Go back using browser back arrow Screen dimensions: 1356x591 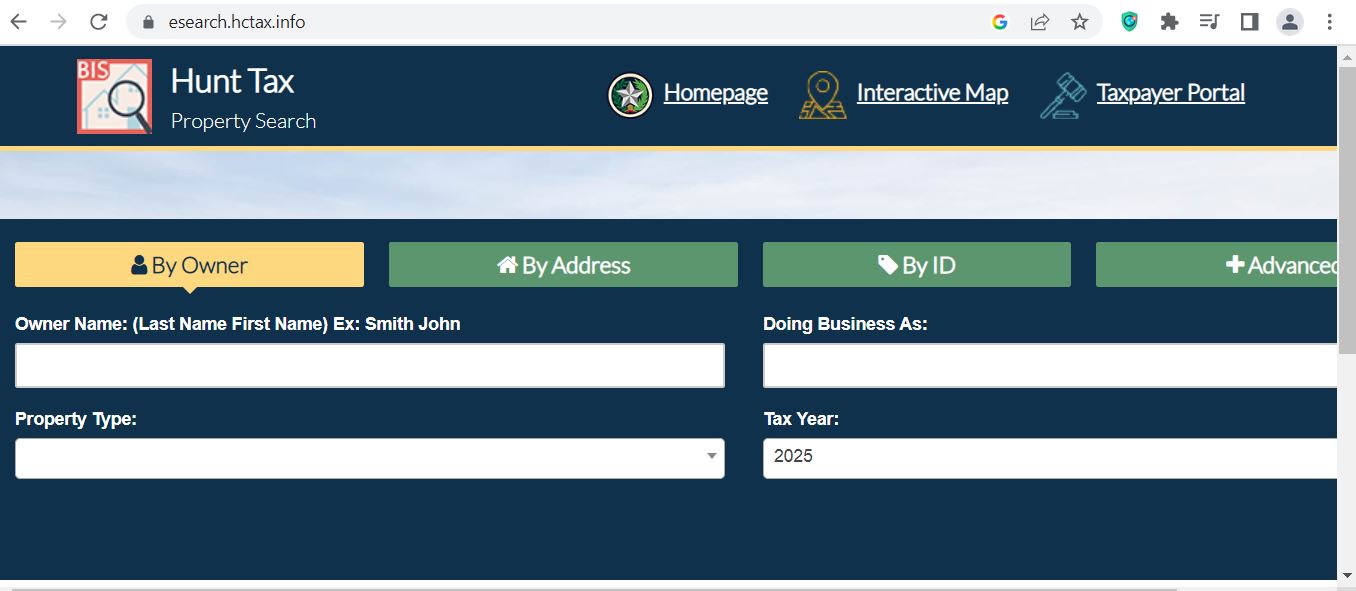coord(18,21)
